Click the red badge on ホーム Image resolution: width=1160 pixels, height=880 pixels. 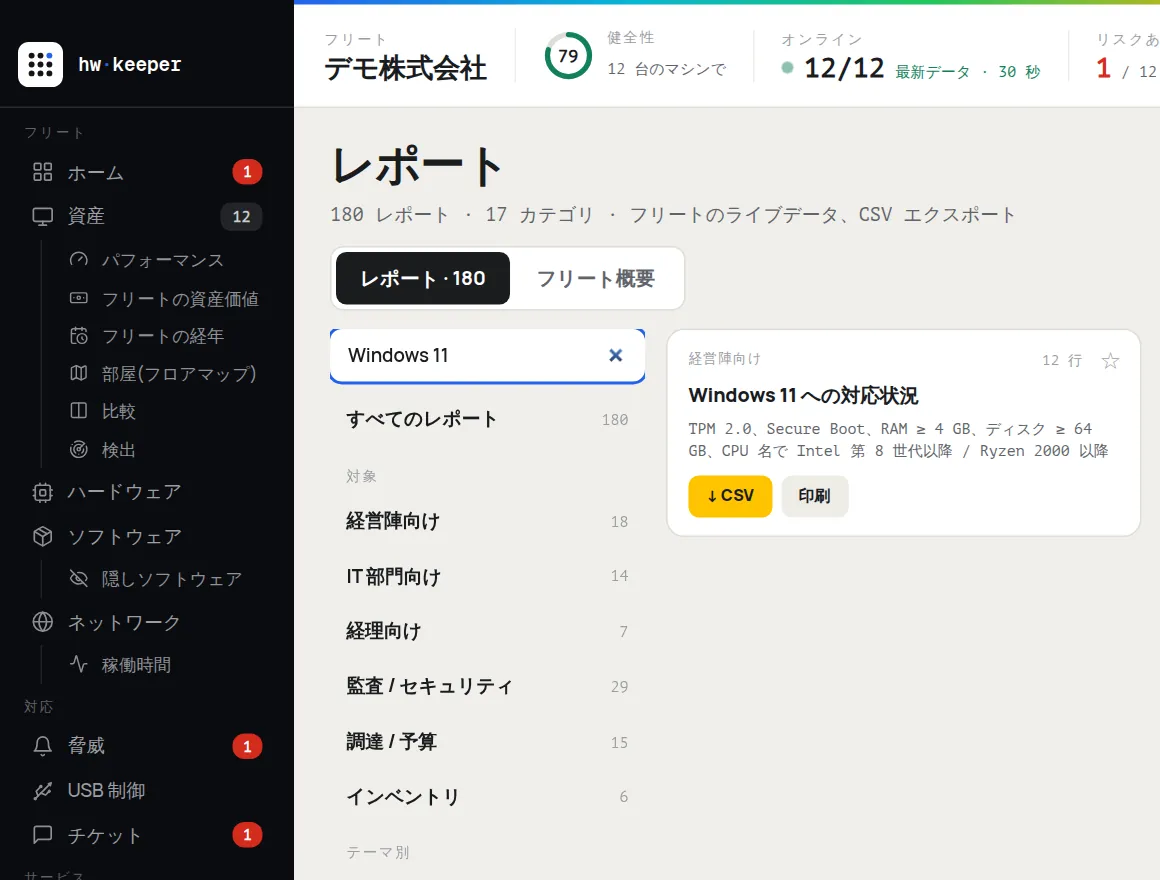coord(247,172)
